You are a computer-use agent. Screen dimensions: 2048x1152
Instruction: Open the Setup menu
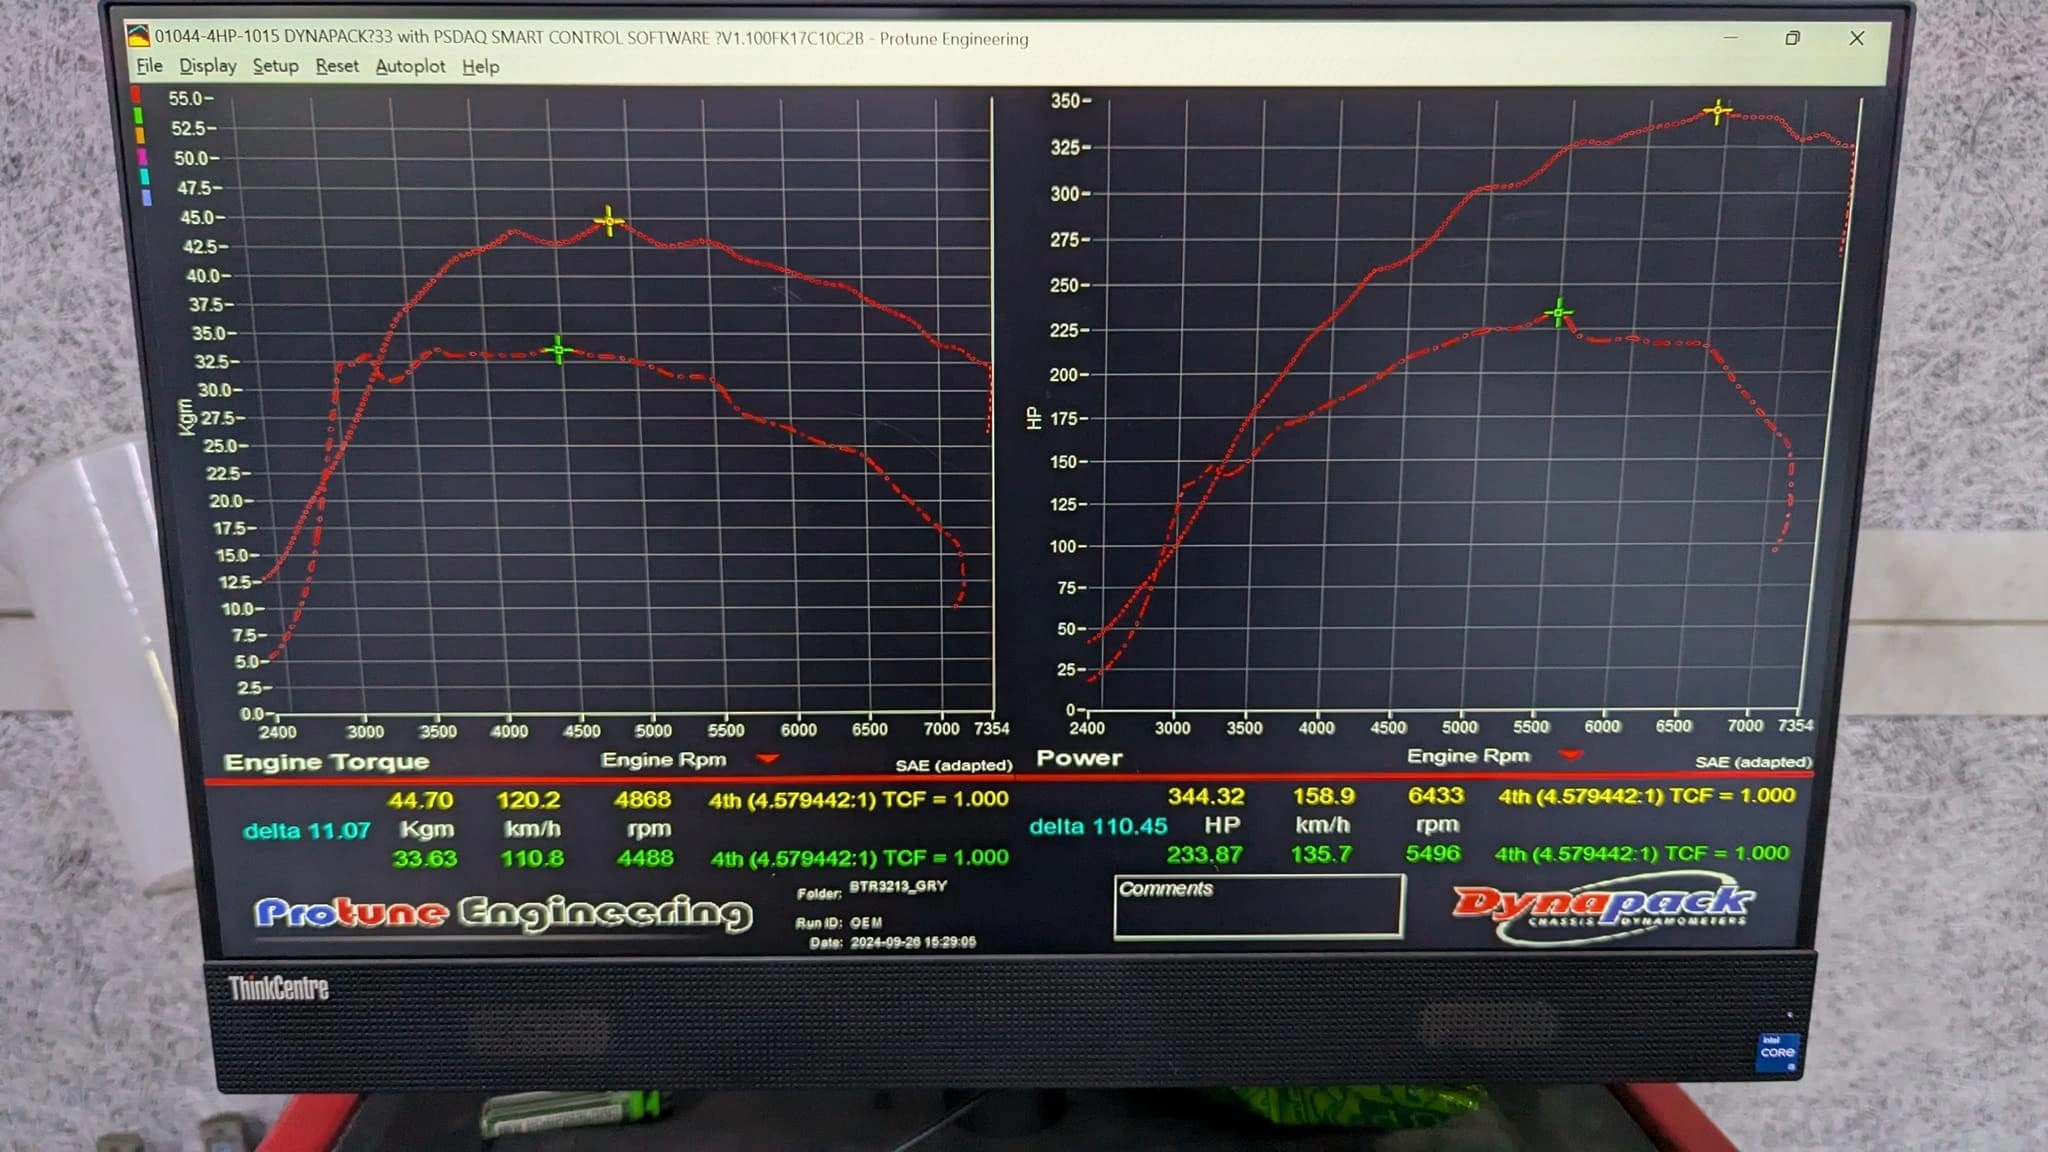(x=275, y=66)
